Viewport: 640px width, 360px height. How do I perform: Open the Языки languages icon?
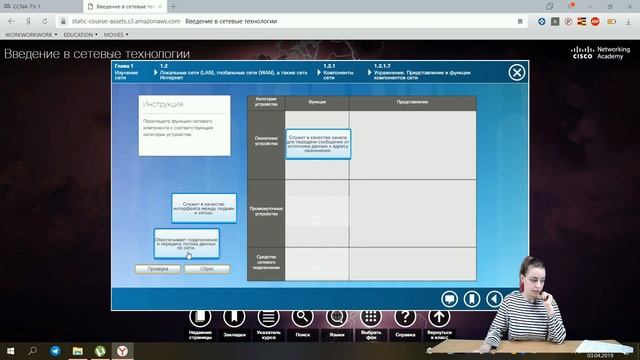tap(337, 317)
